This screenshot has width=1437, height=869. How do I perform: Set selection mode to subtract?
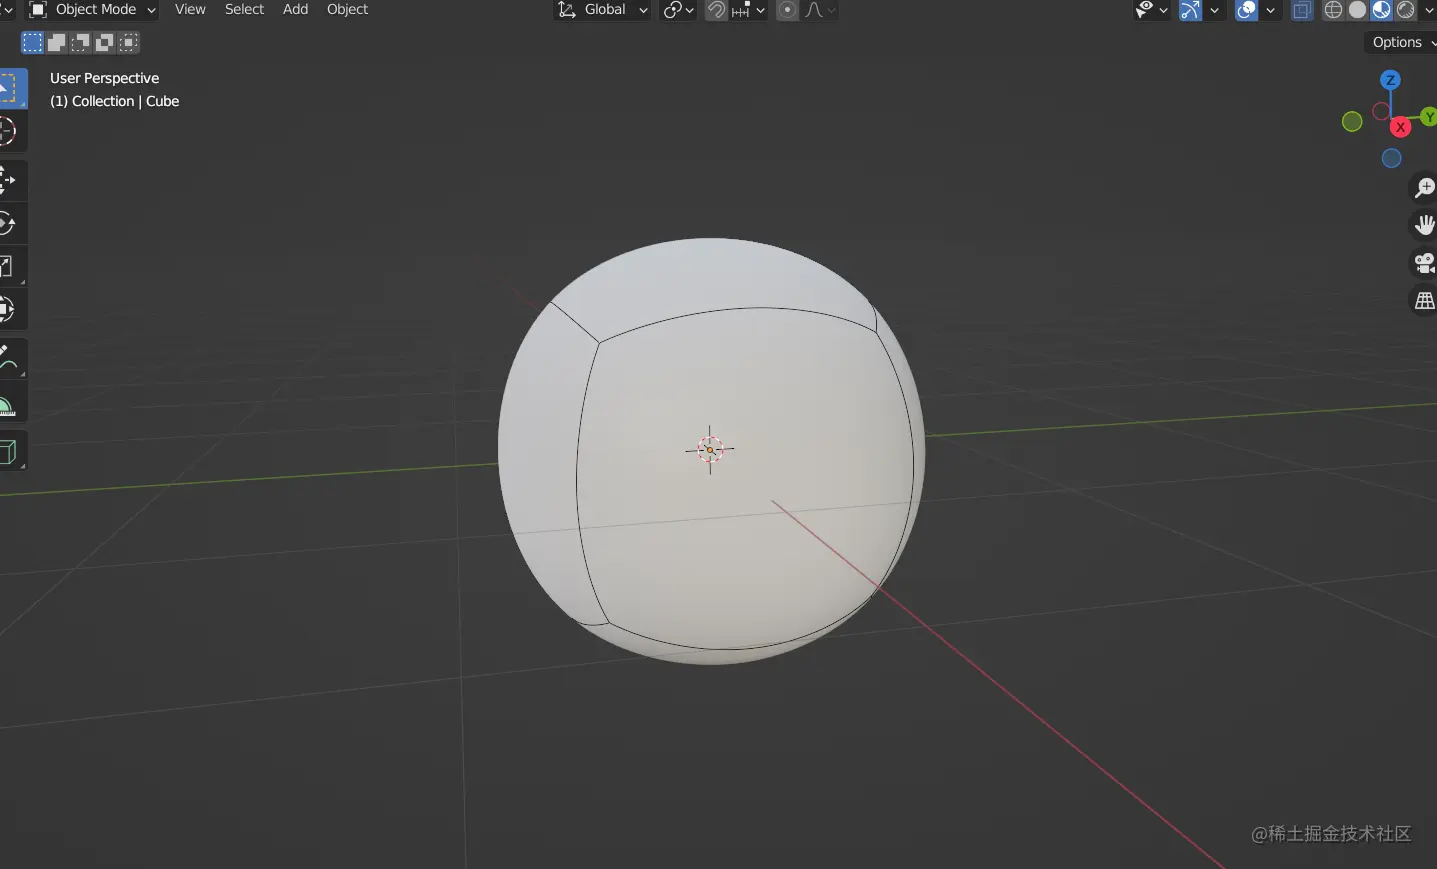[x=81, y=42]
